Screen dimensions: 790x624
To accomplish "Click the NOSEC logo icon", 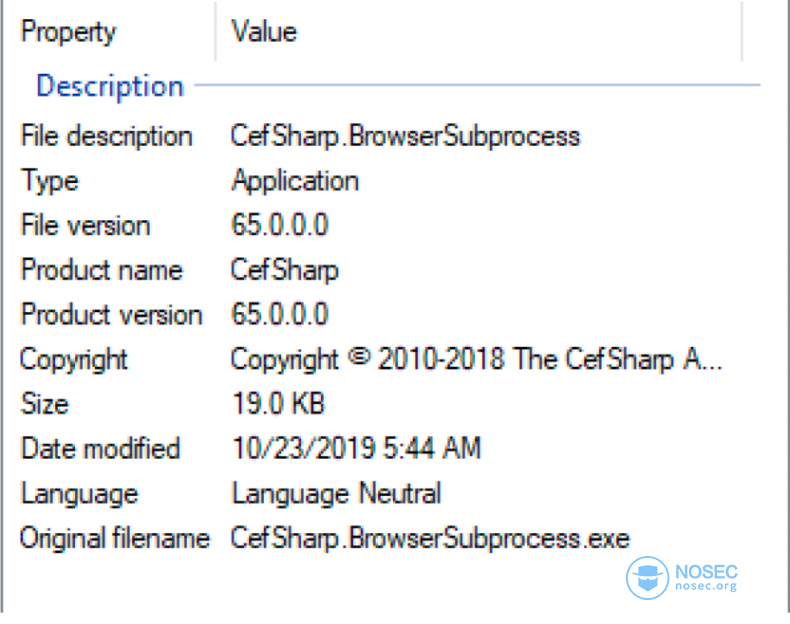I will (x=647, y=578).
